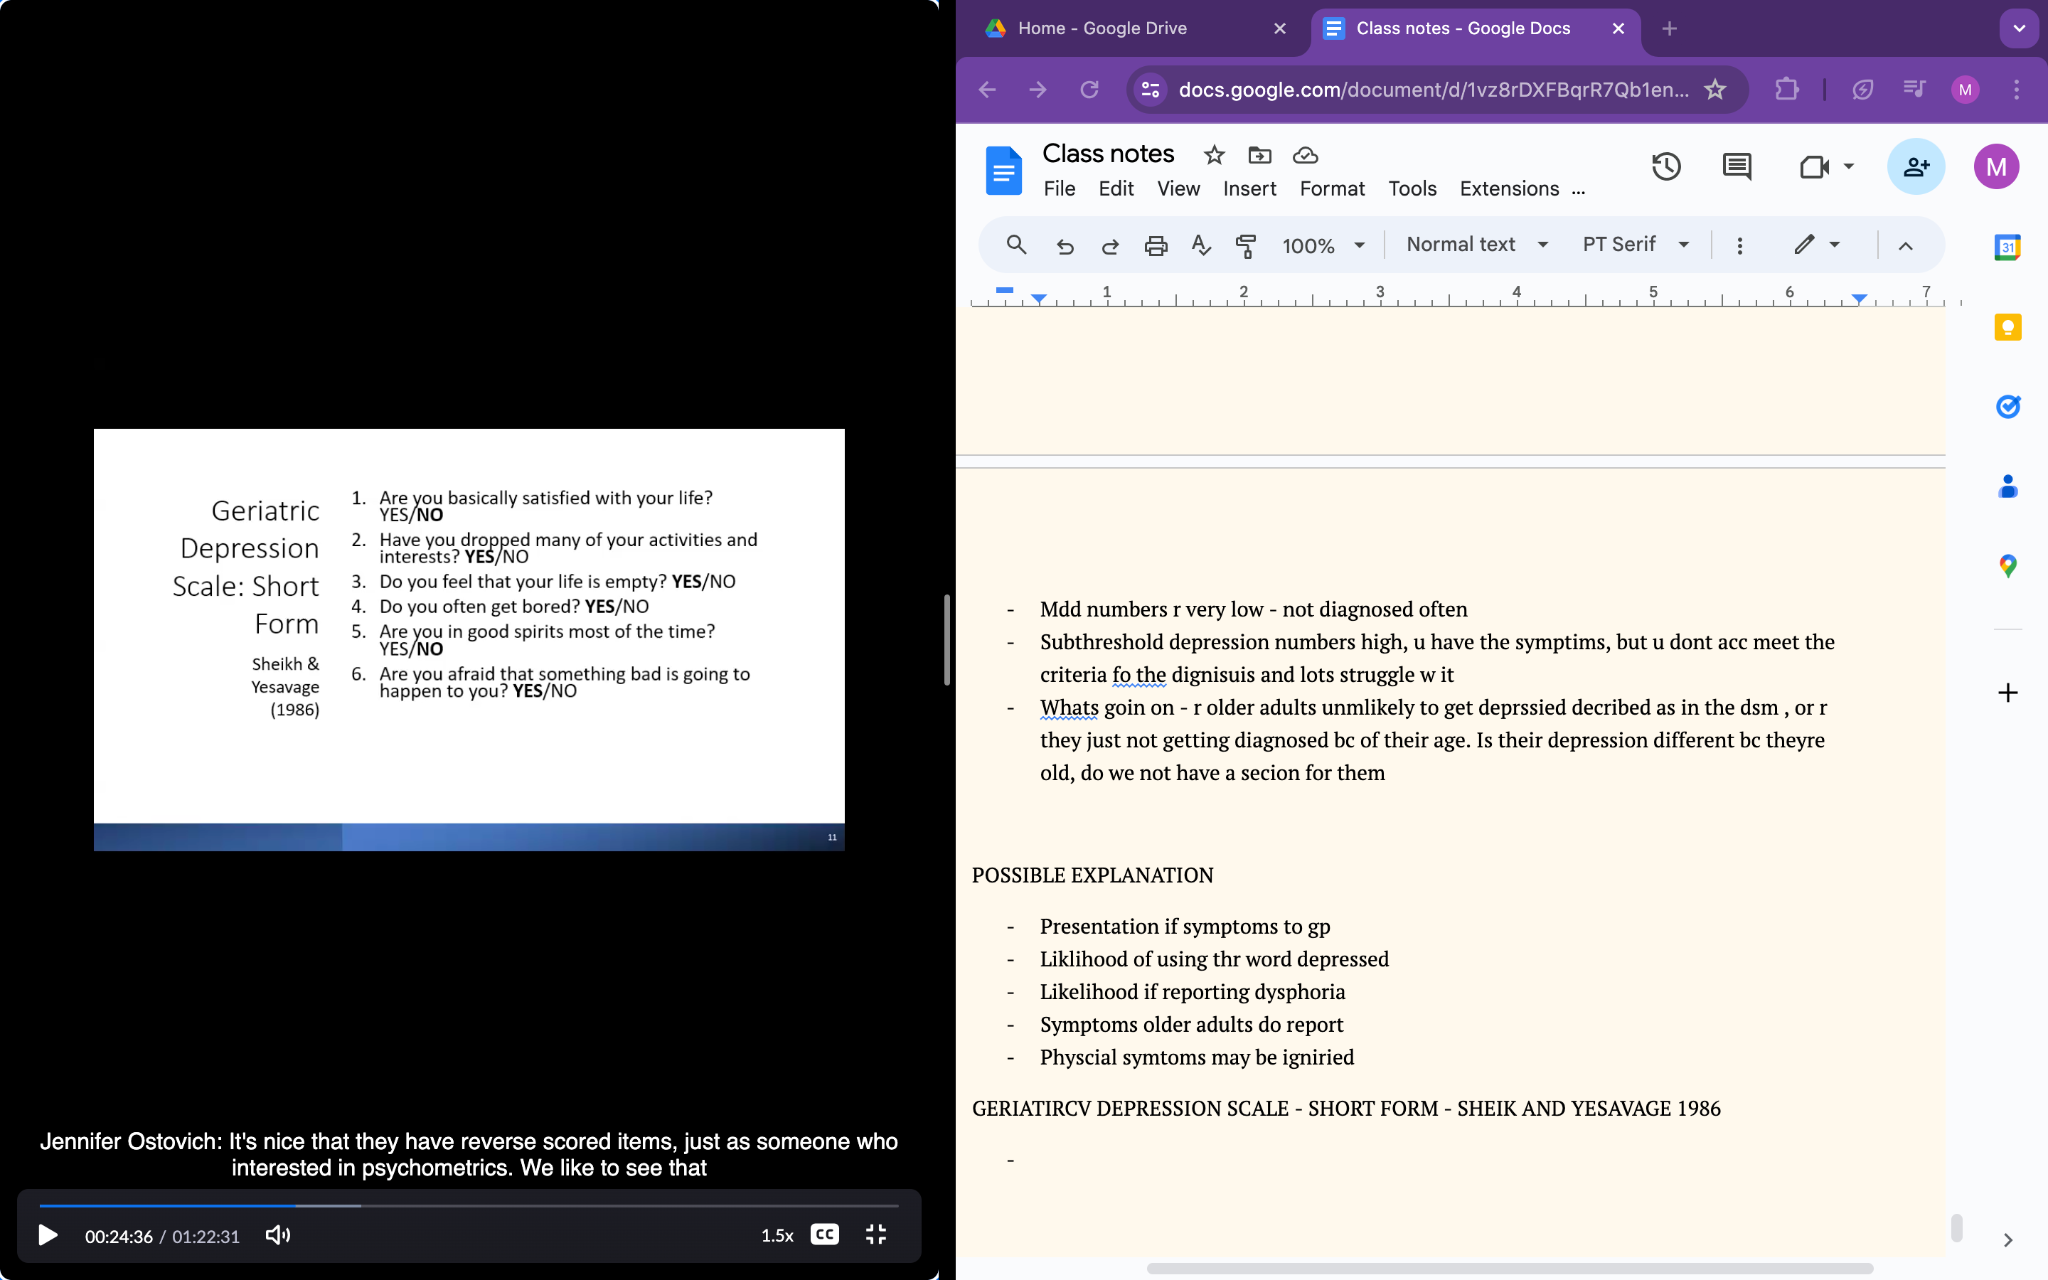Click the spelling and grammar check icon
The image size is (2048, 1280).
(1201, 245)
